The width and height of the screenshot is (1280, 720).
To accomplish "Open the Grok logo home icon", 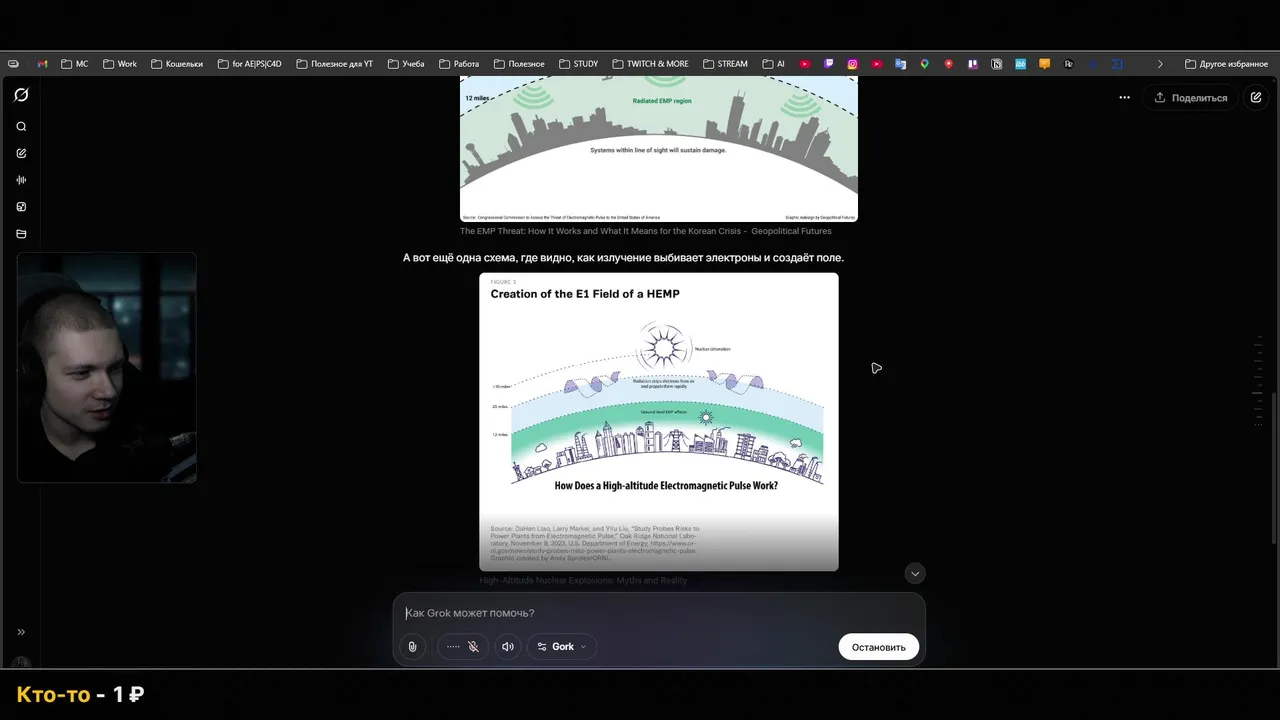I will [21, 95].
